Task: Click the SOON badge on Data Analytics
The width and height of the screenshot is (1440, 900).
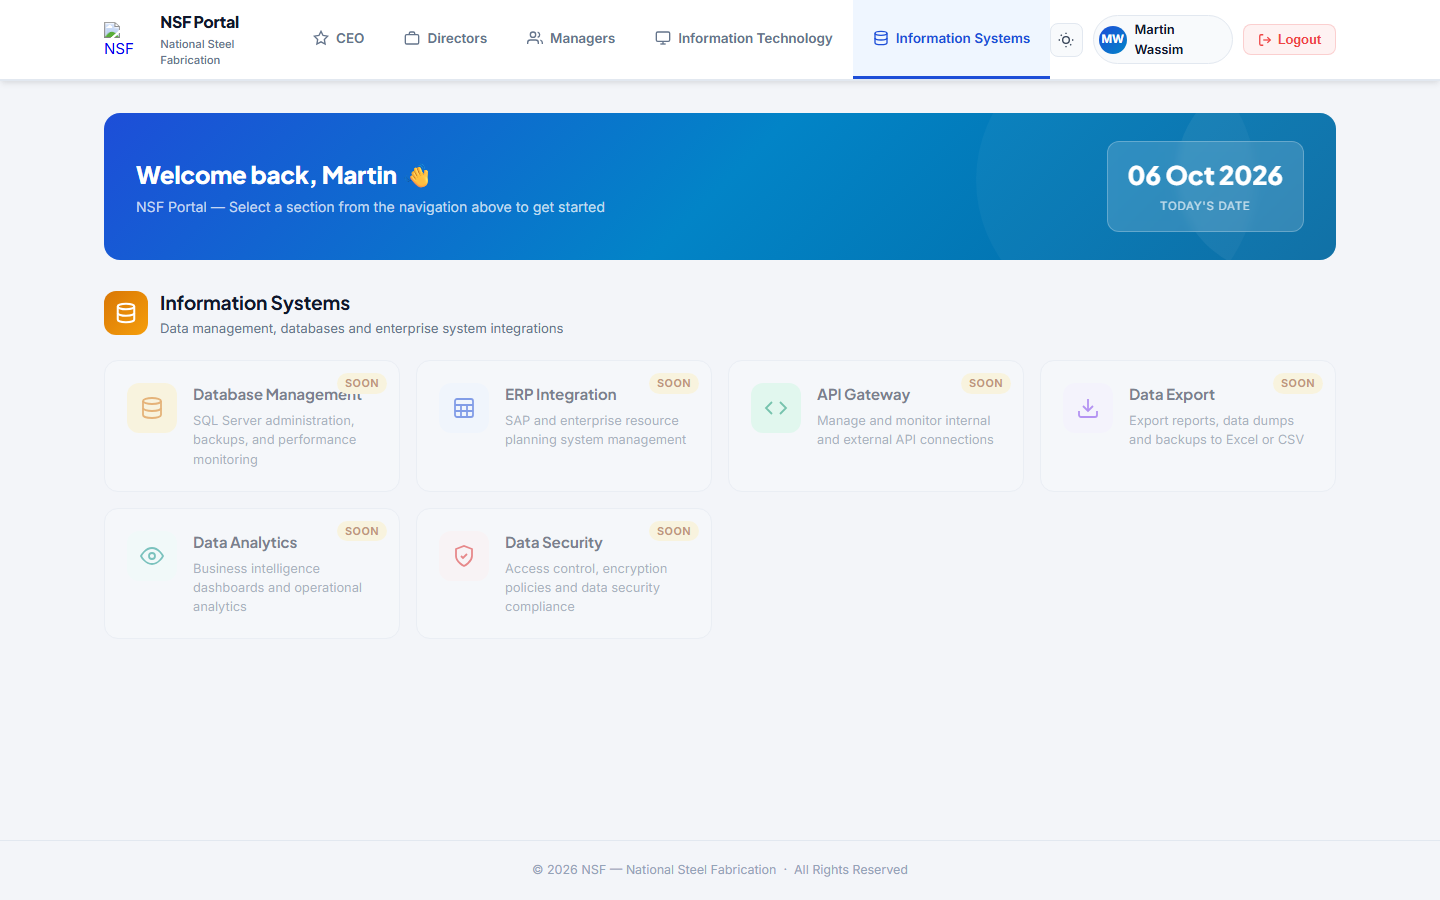Action: point(362,531)
